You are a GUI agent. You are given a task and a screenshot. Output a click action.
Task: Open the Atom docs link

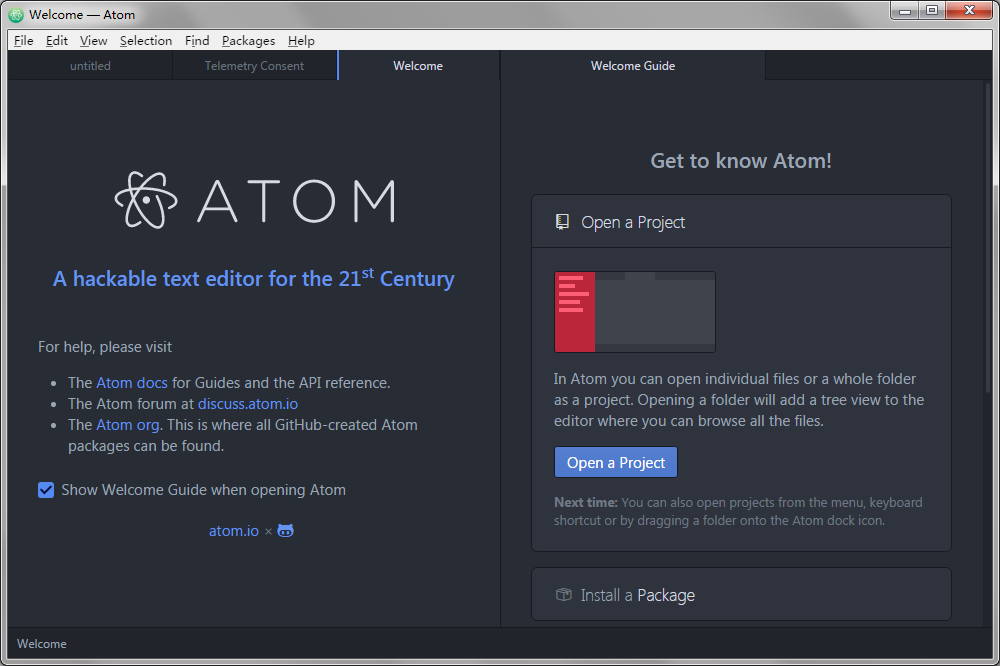coord(132,383)
